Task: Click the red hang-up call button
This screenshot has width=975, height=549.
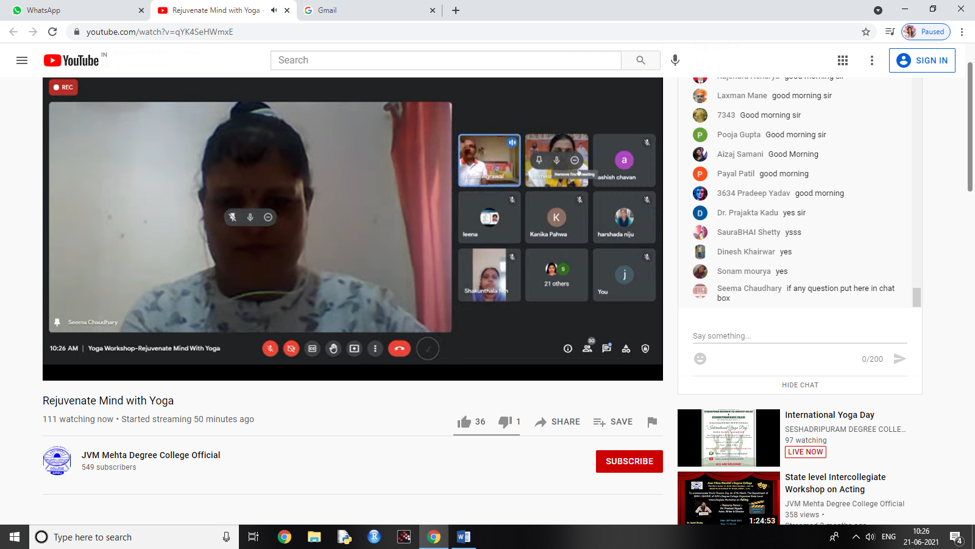Action: pos(399,349)
